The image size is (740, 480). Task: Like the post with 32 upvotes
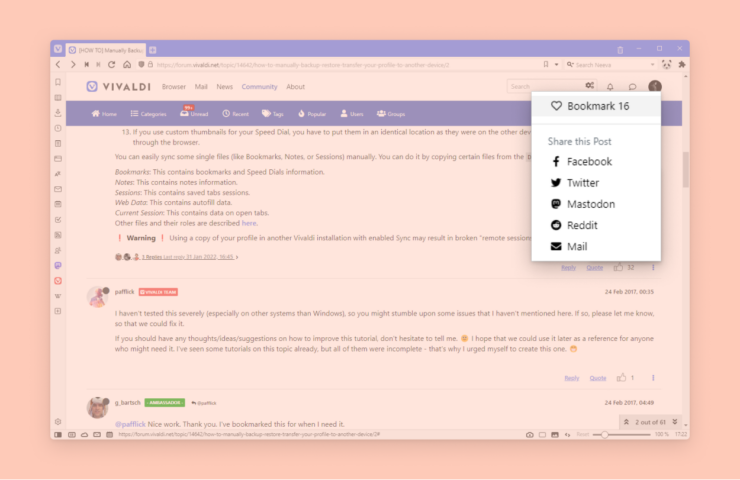point(618,268)
